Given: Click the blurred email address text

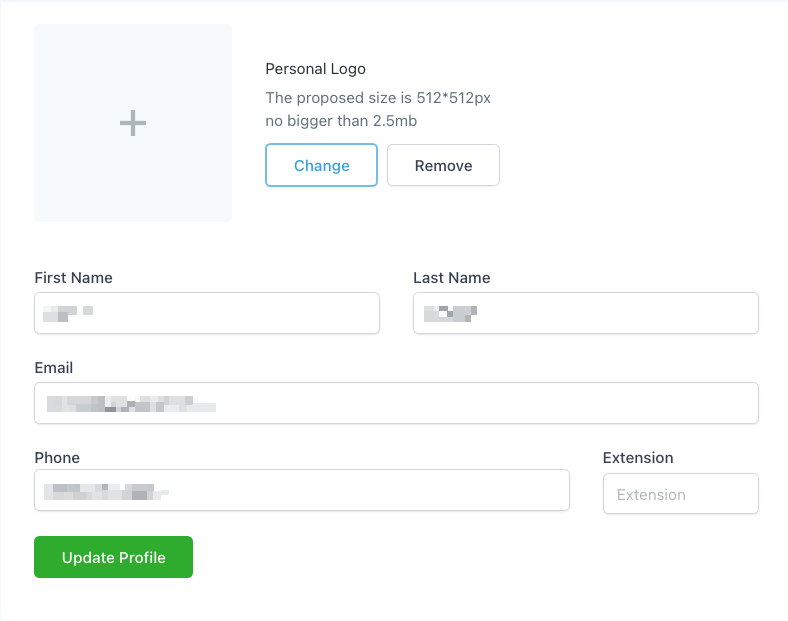Looking at the screenshot, I should coord(130,404).
